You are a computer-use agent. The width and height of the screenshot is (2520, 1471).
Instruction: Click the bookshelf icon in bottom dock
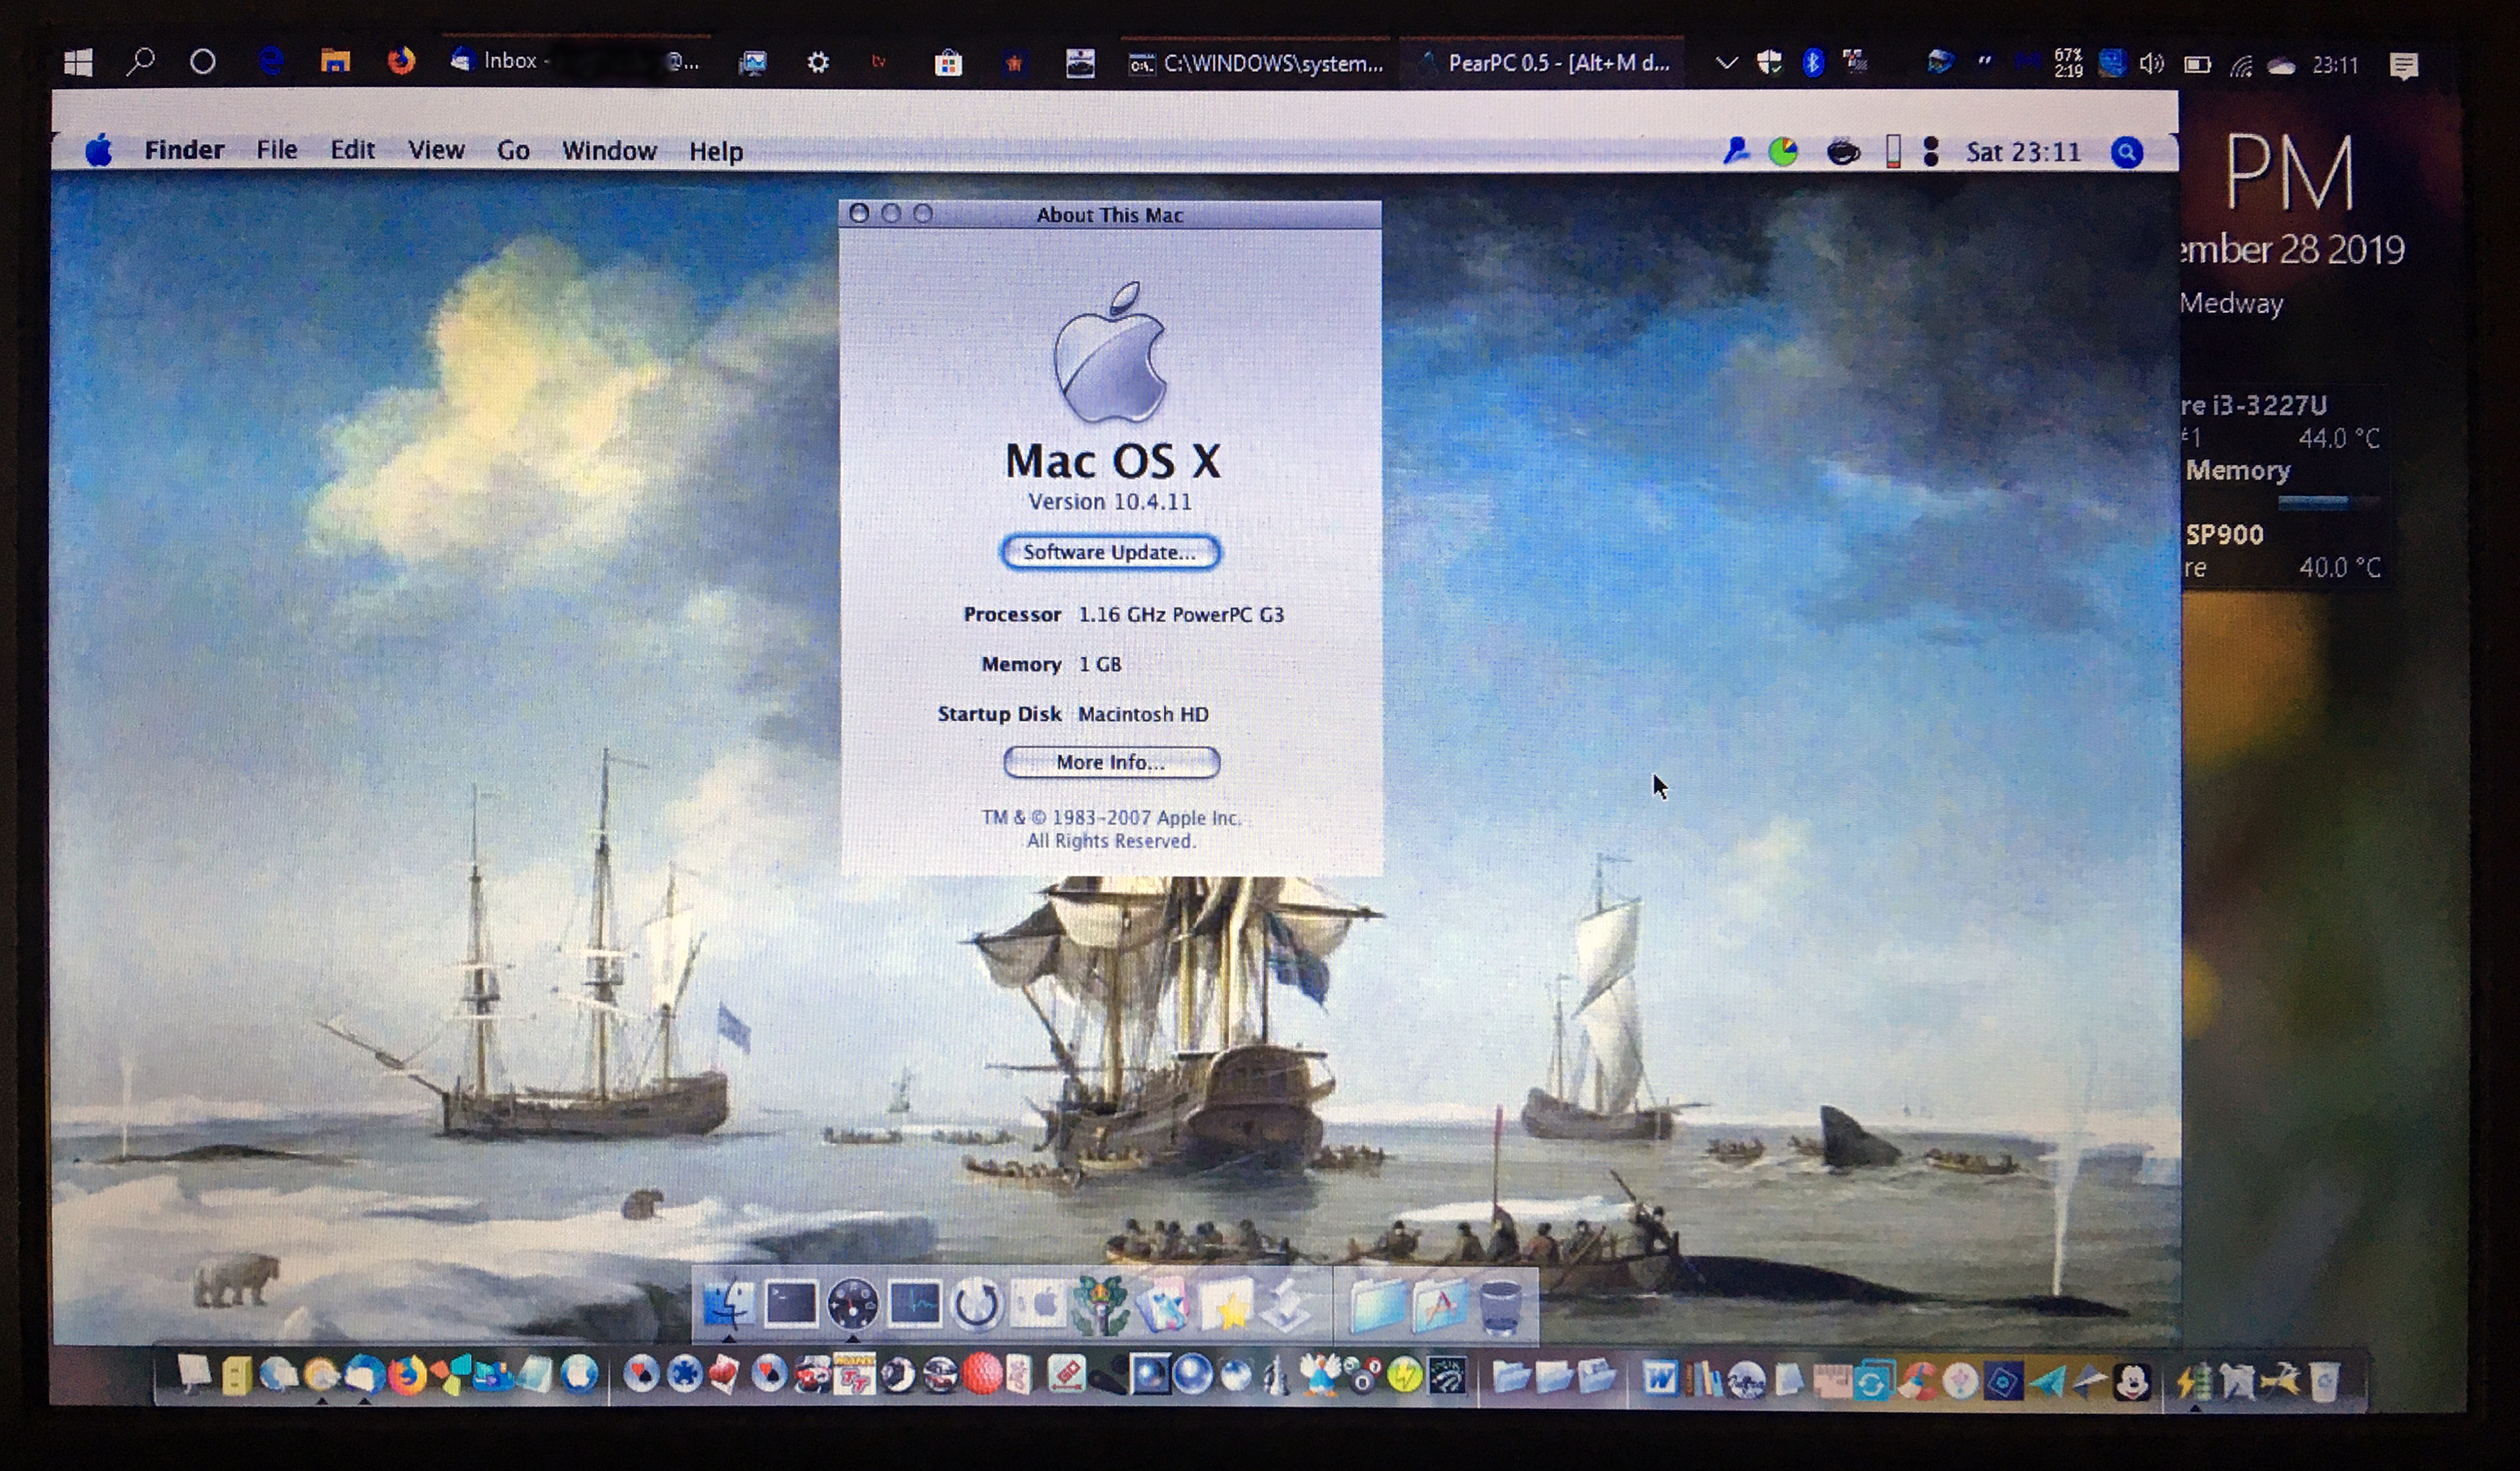[1706, 1378]
